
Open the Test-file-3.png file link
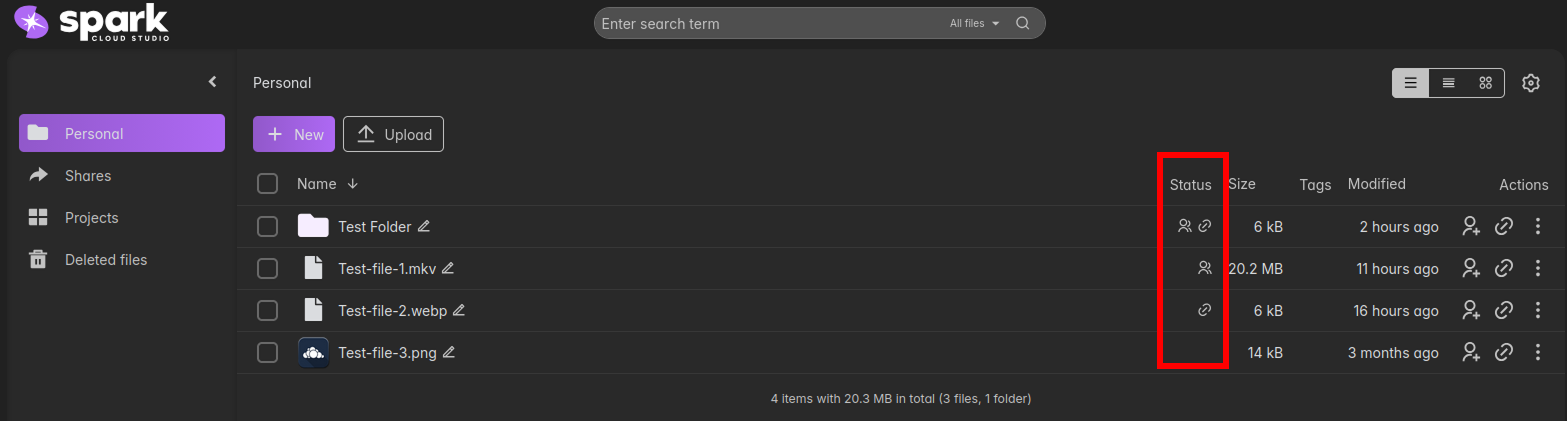[x=387, y=353]
